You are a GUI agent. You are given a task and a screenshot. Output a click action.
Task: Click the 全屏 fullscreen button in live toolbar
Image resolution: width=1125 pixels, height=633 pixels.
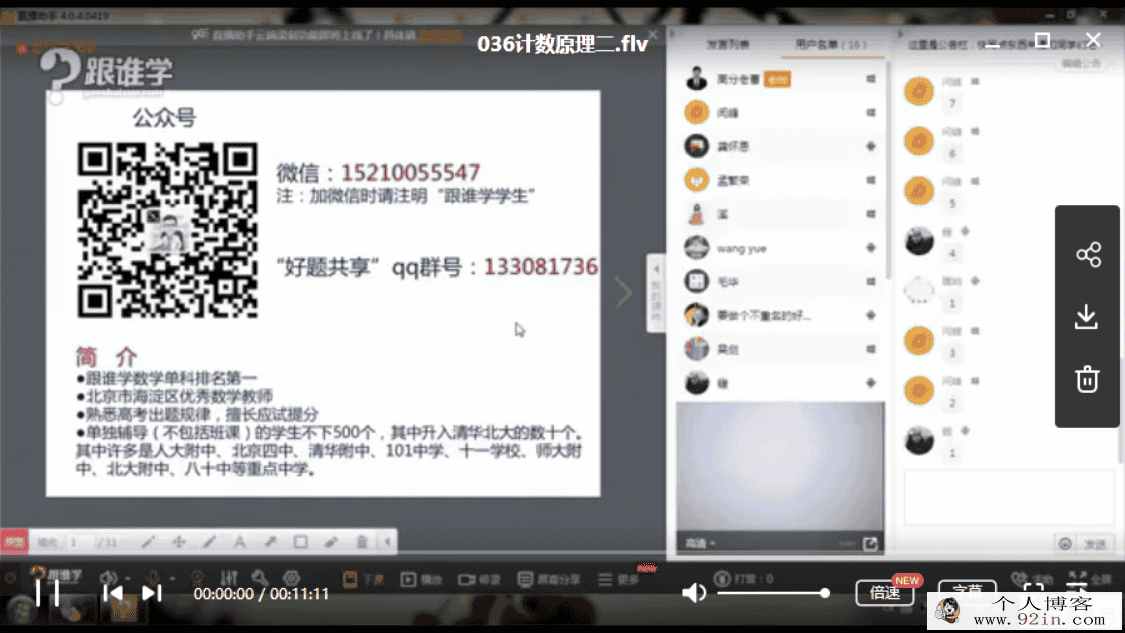click(1090, 578)
